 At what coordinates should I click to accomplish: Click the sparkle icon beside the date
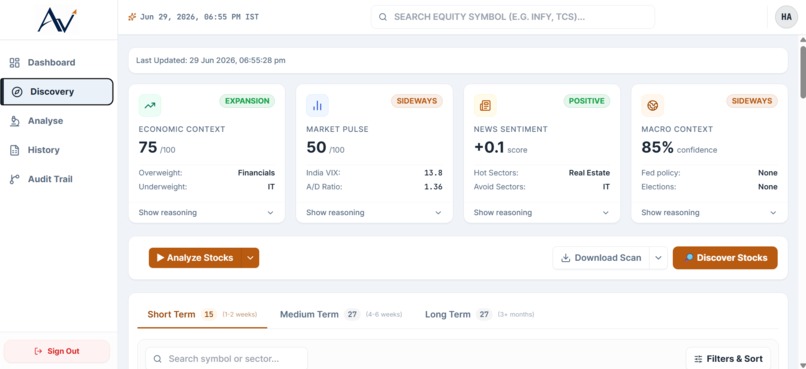[x=132, y=17]
